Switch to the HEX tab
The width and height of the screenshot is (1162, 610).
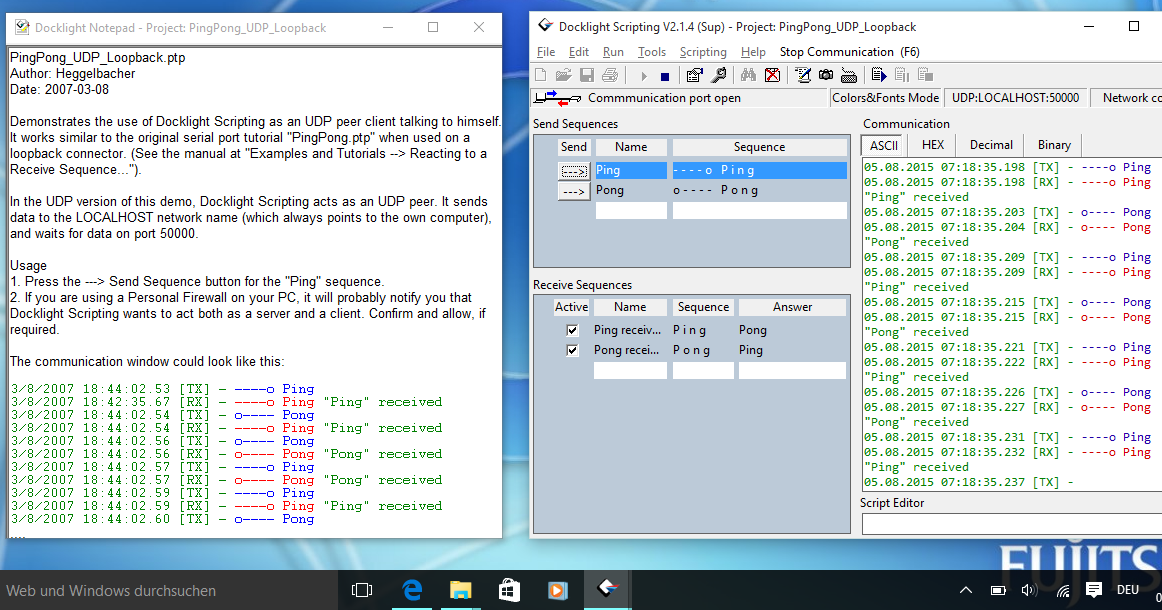point(932,145)
